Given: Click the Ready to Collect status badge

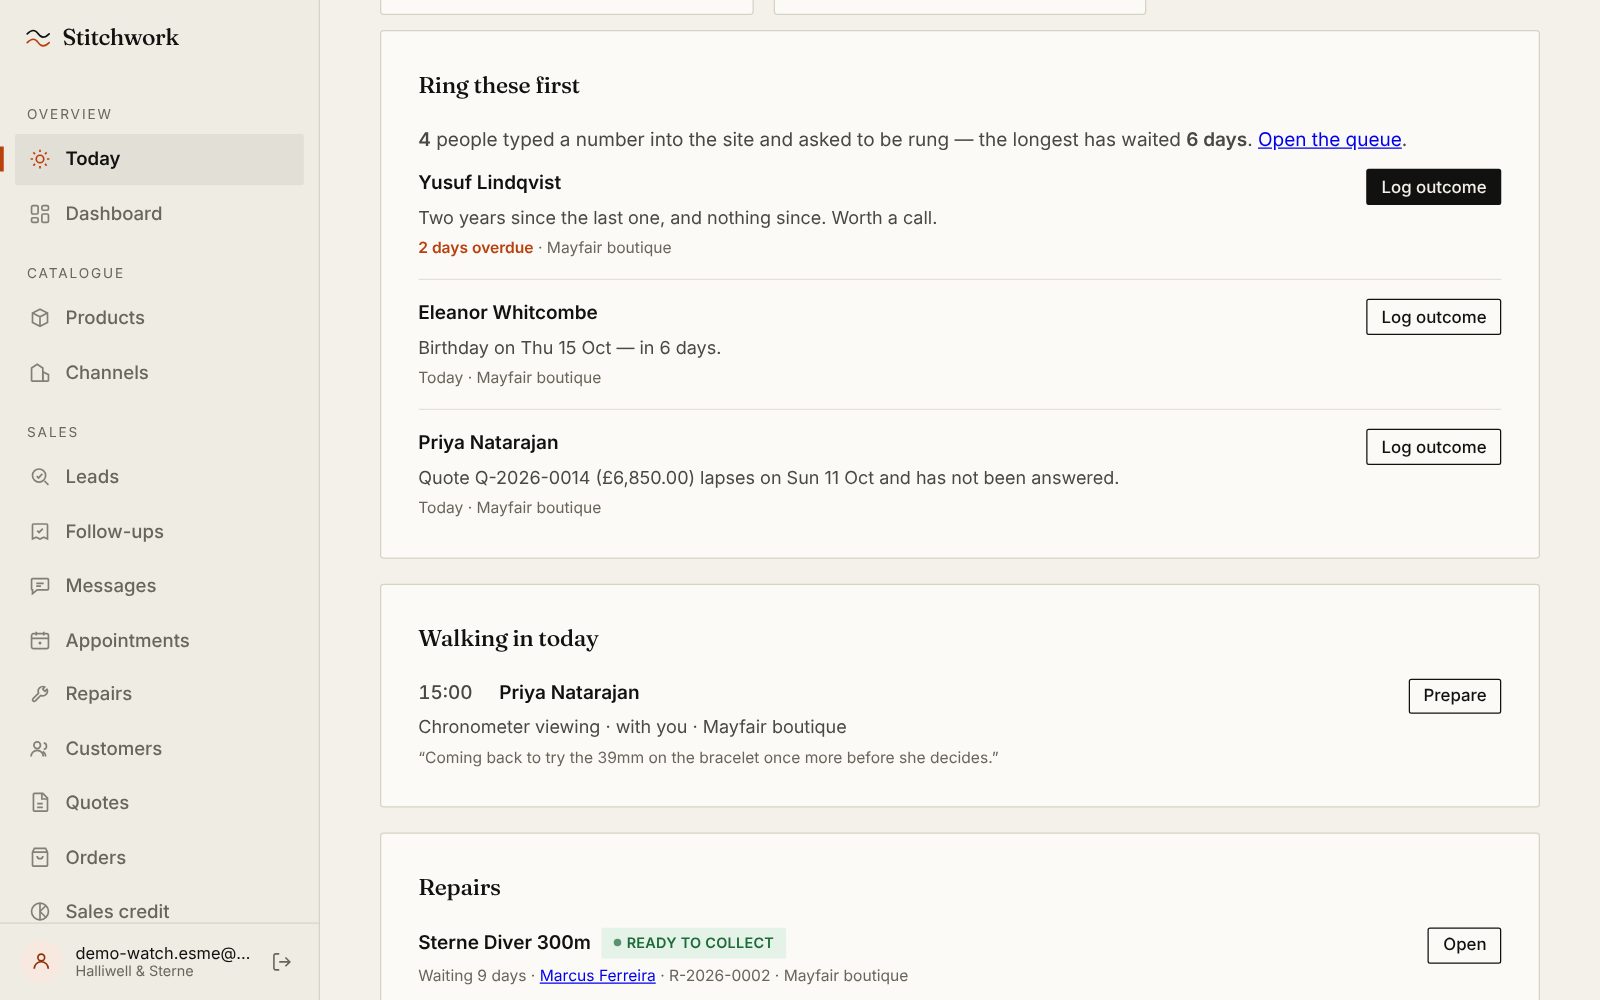Looking at the screenshot, I should [693, 943].
